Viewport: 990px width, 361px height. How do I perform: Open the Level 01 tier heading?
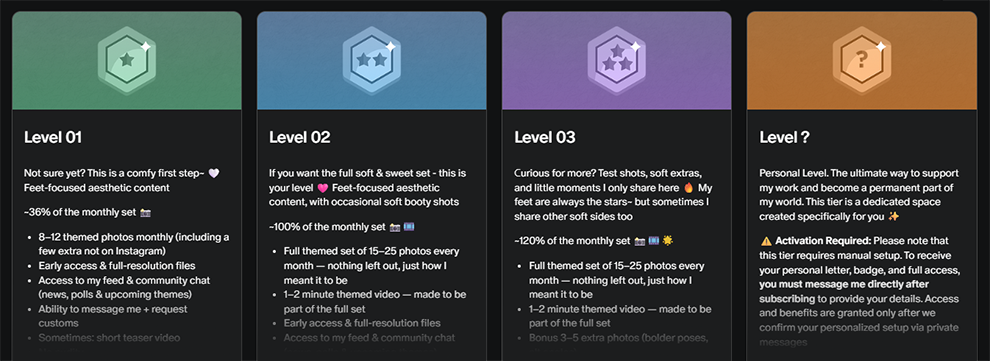click(x=53, y=137)
